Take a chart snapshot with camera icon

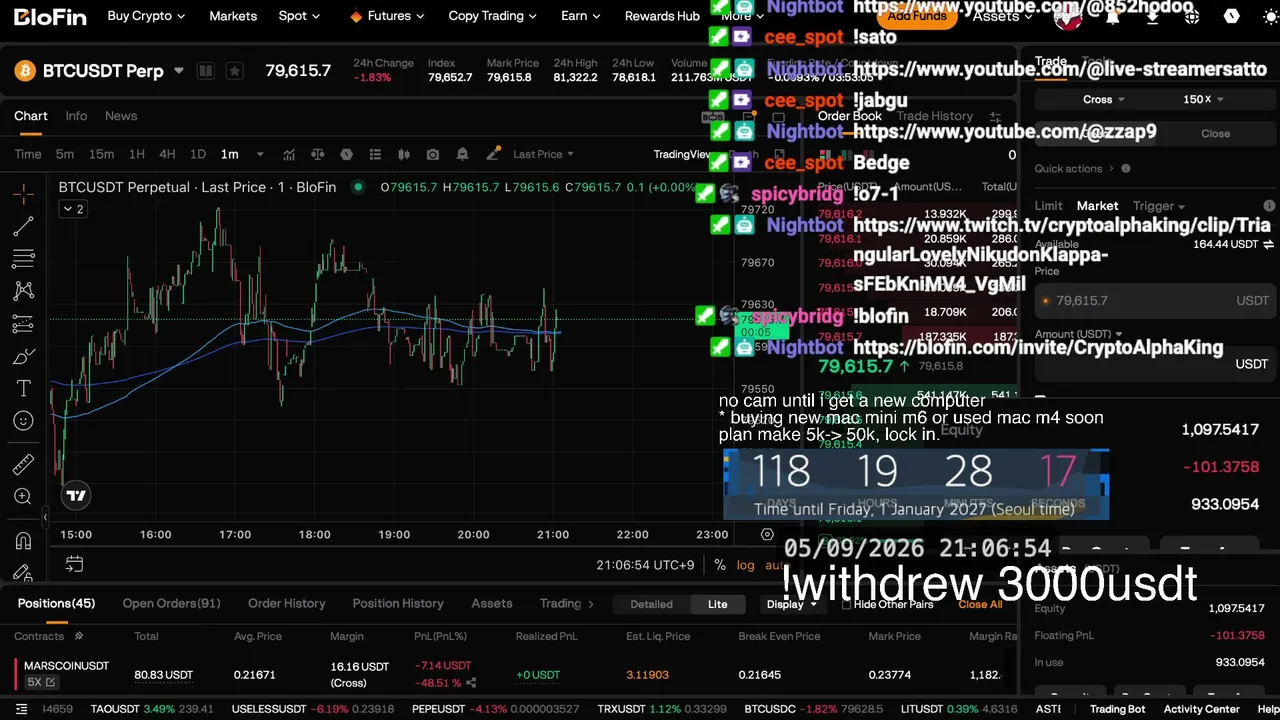coord(433,154)
